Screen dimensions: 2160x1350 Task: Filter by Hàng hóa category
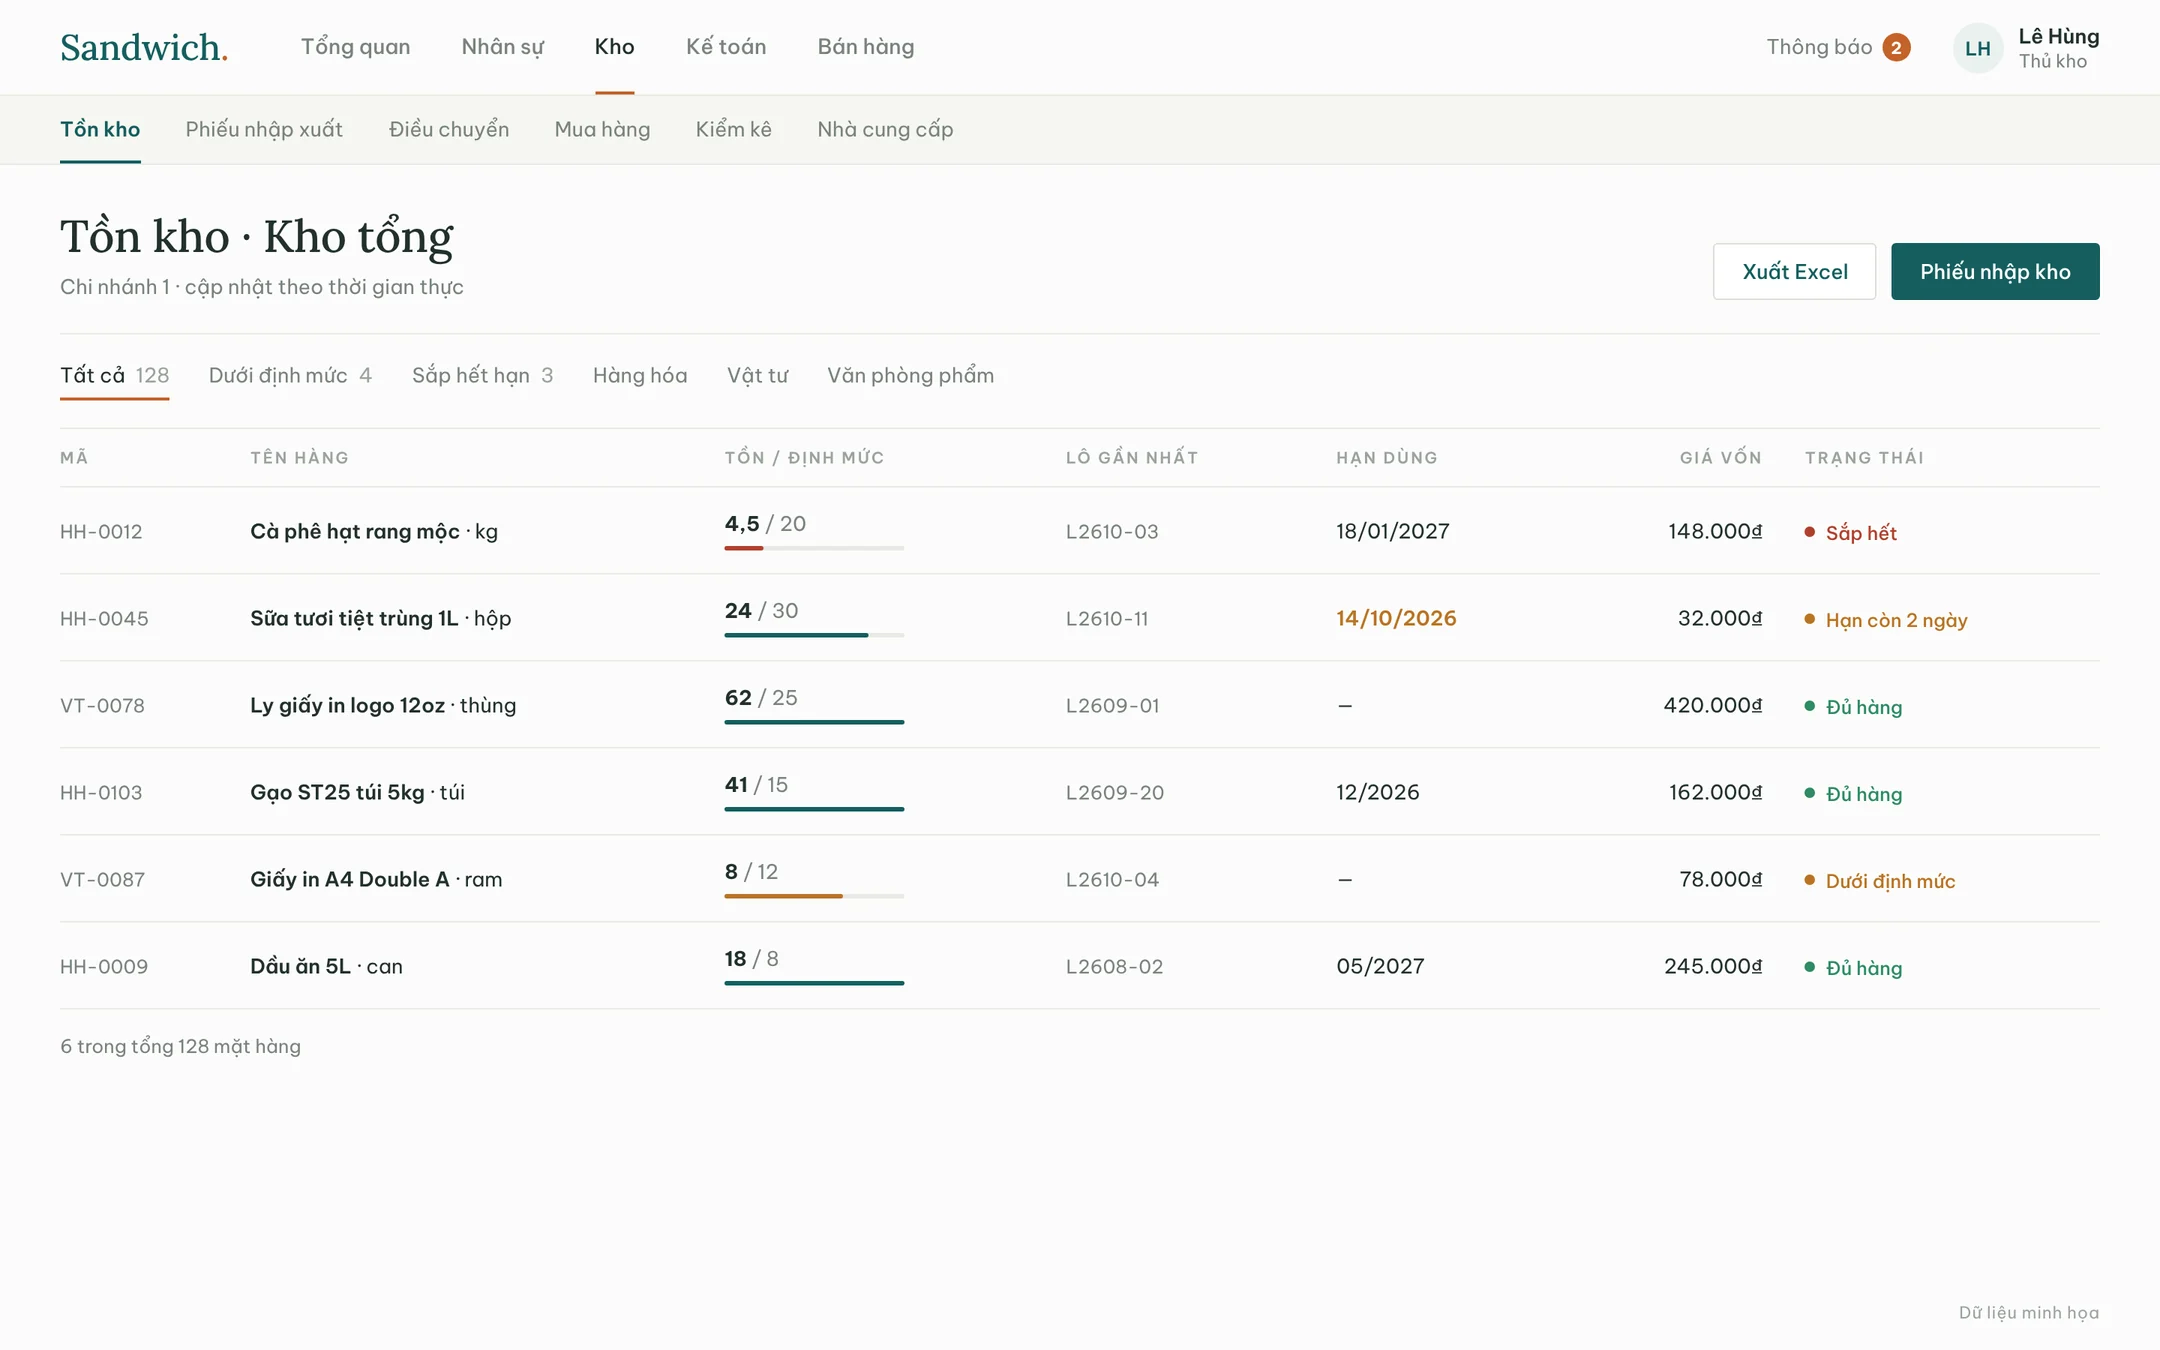click(640, 375)
